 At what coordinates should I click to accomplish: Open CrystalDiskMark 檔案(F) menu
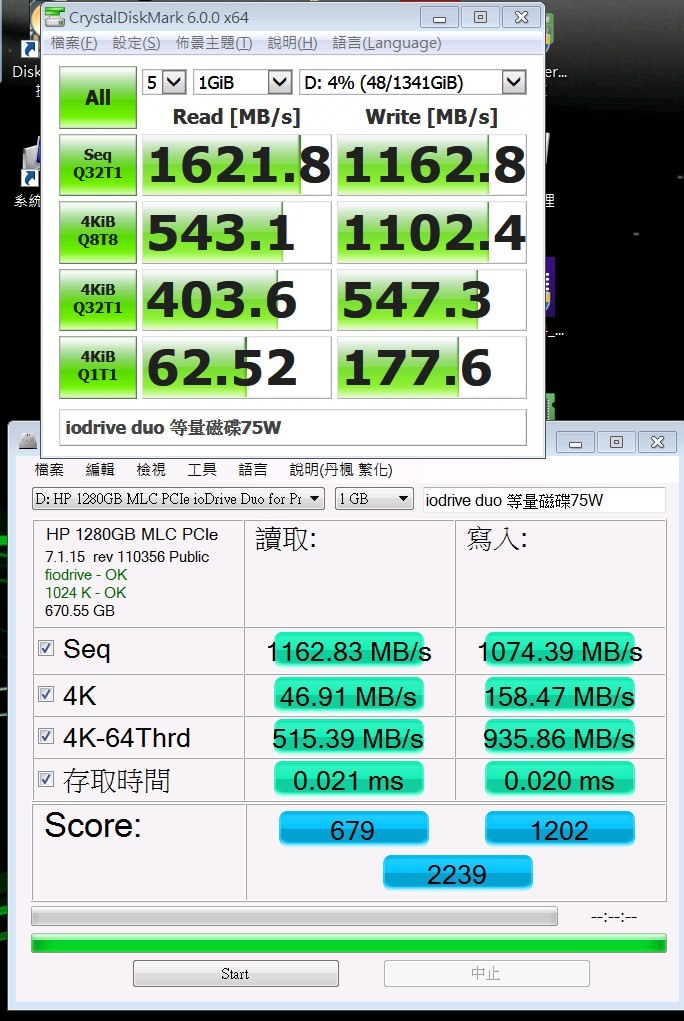74,44
